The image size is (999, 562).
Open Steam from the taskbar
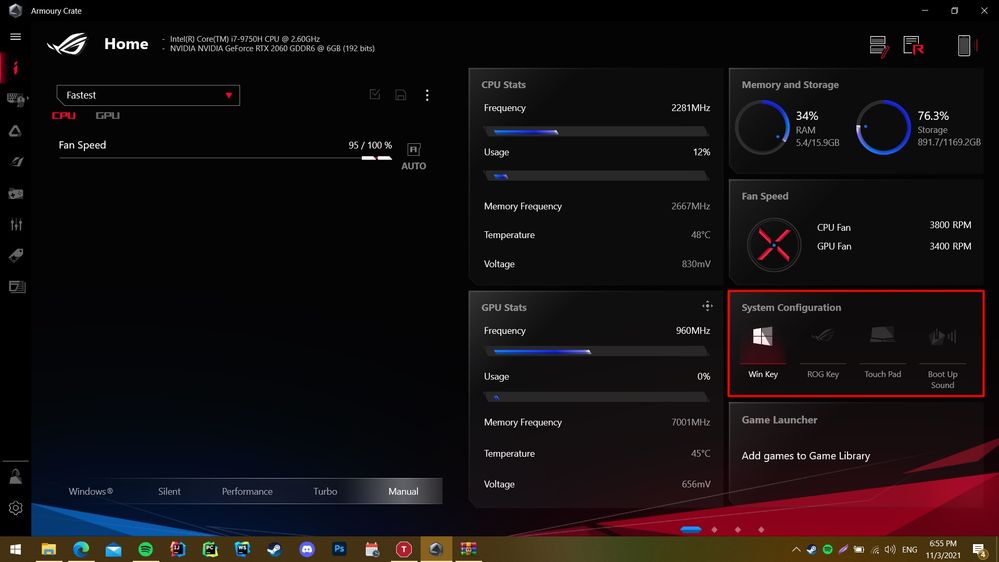click(x=275, y=549)
